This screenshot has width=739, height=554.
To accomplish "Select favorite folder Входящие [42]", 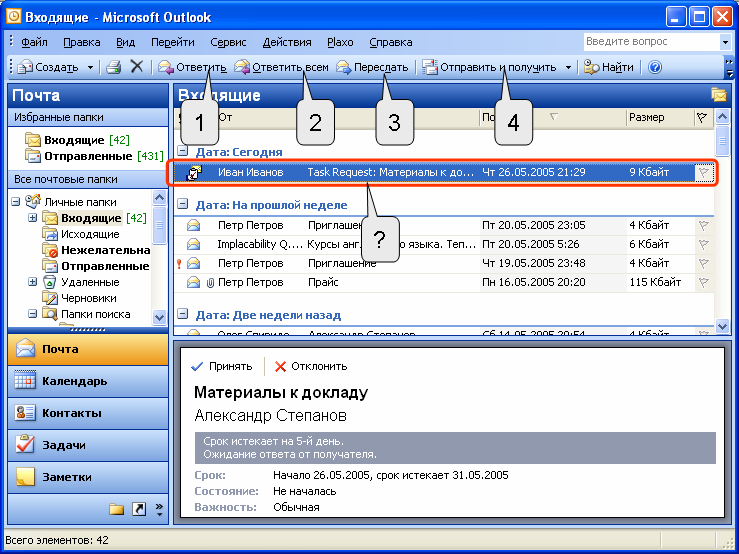I will click(77, 140).
